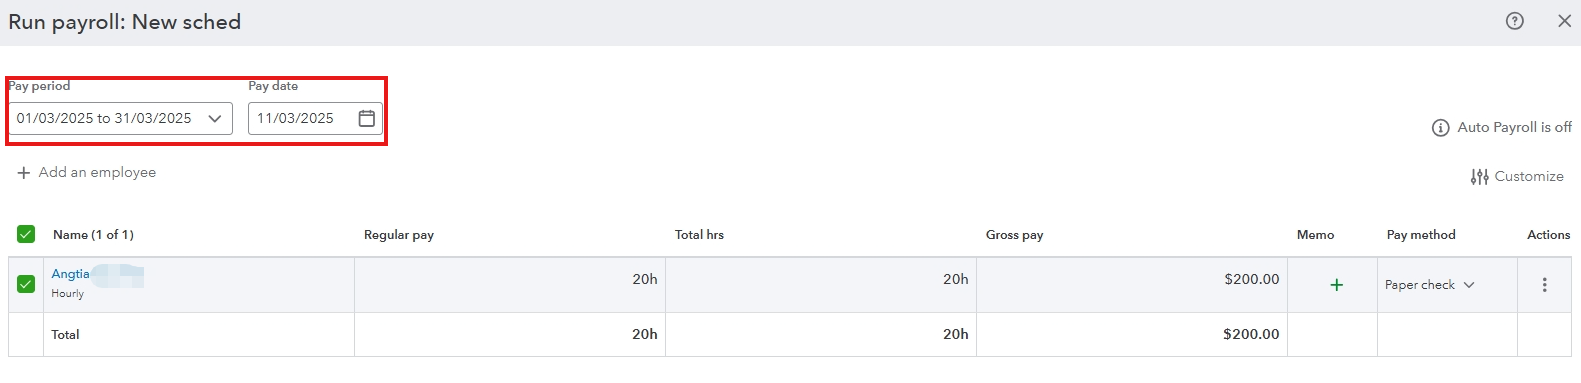
Task: Click the plus icon beside Add an employee
Action: click(24, 173)
